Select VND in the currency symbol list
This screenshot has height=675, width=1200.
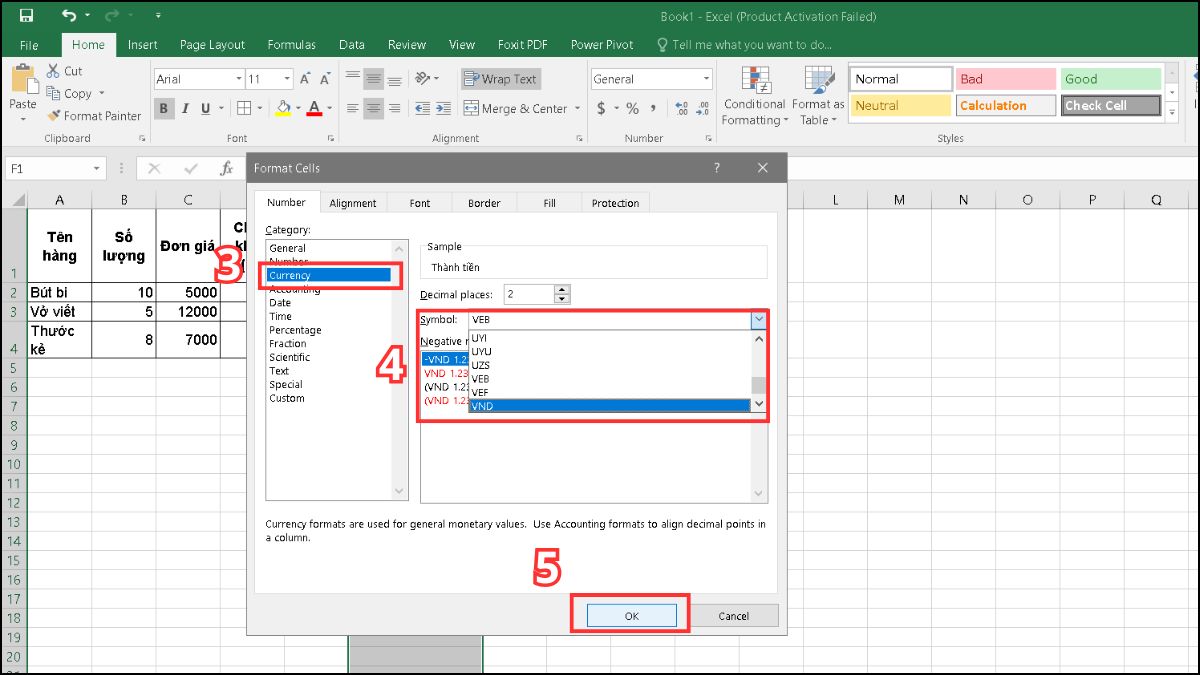click(520, 406)
